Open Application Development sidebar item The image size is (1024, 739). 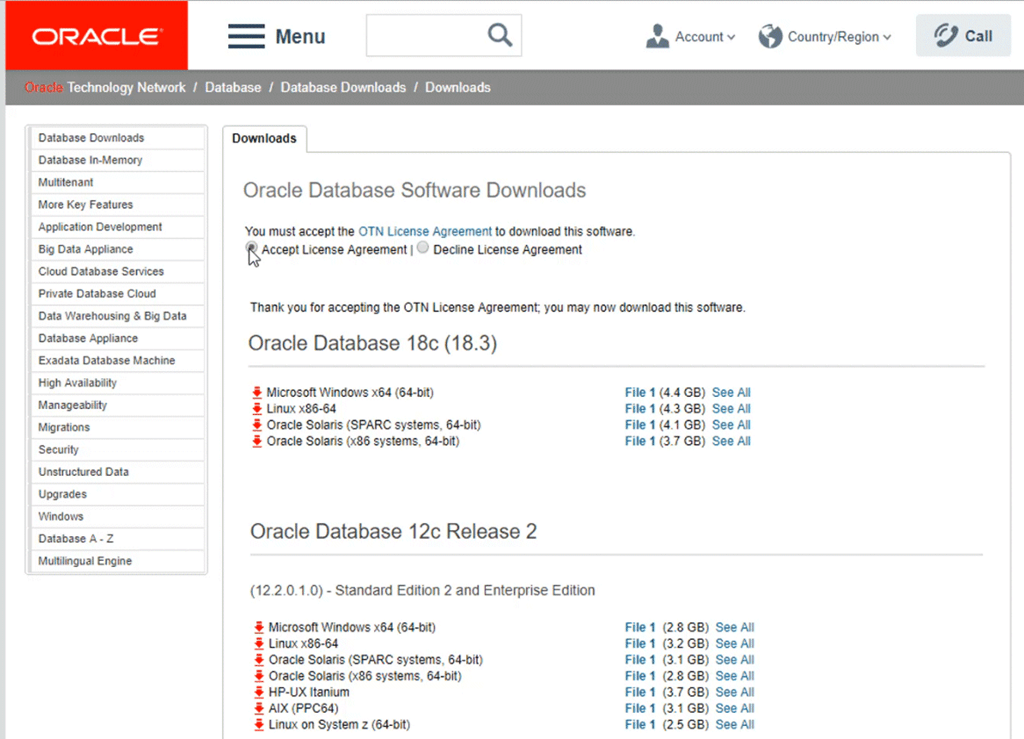[x=118, y=227]
